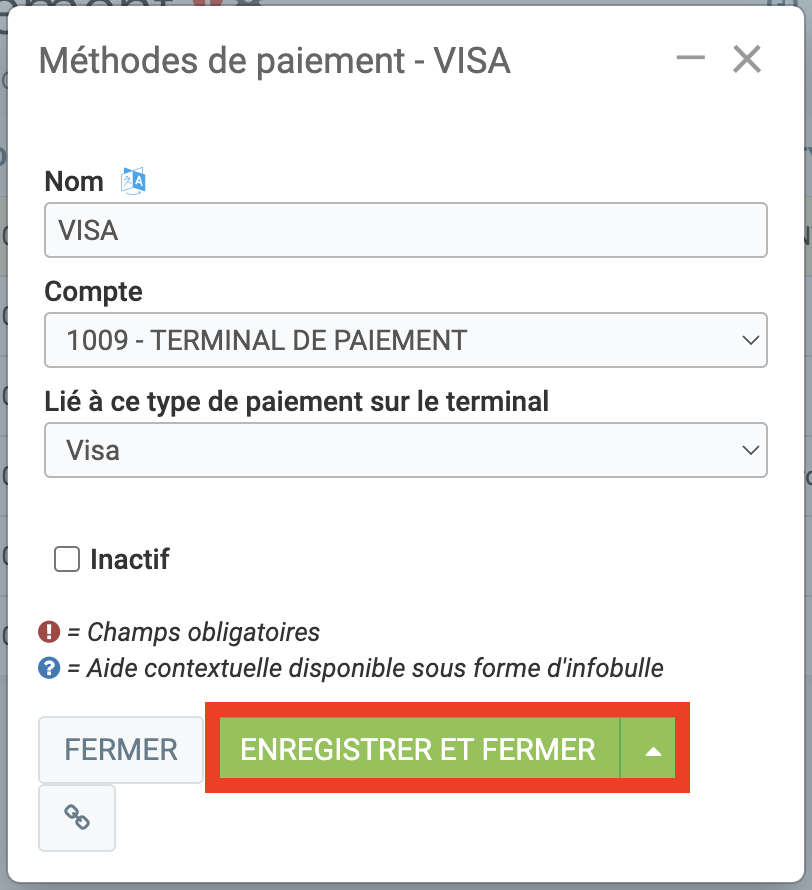Click the Inactif checkbox label text
This screenshot has height=890, width=812.
[x=130, y=559]
